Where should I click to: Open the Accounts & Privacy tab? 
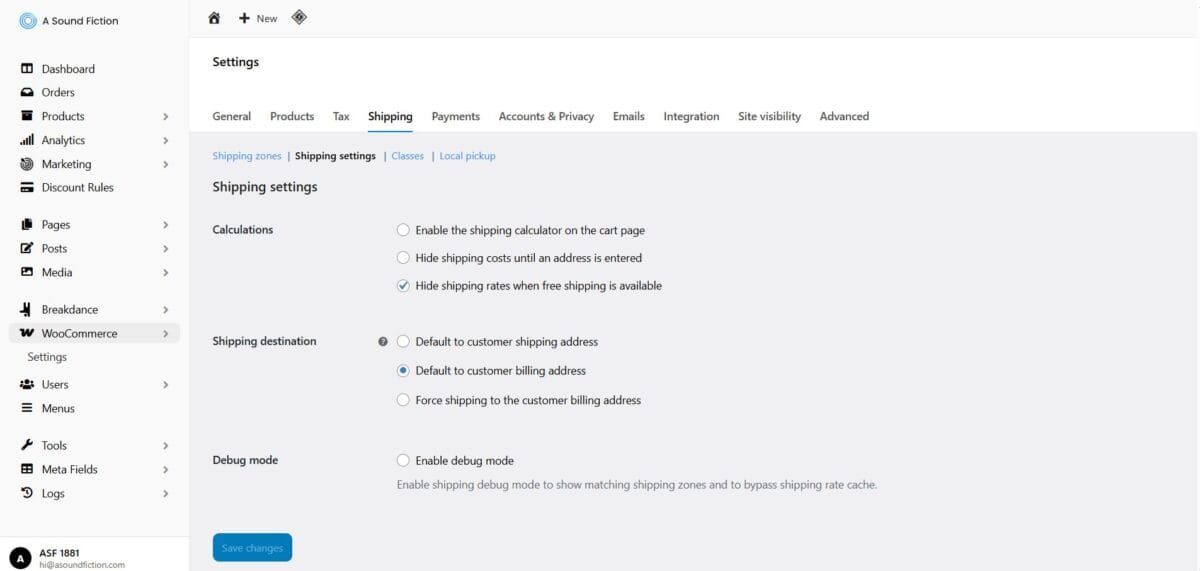click(x=546, y=116)
